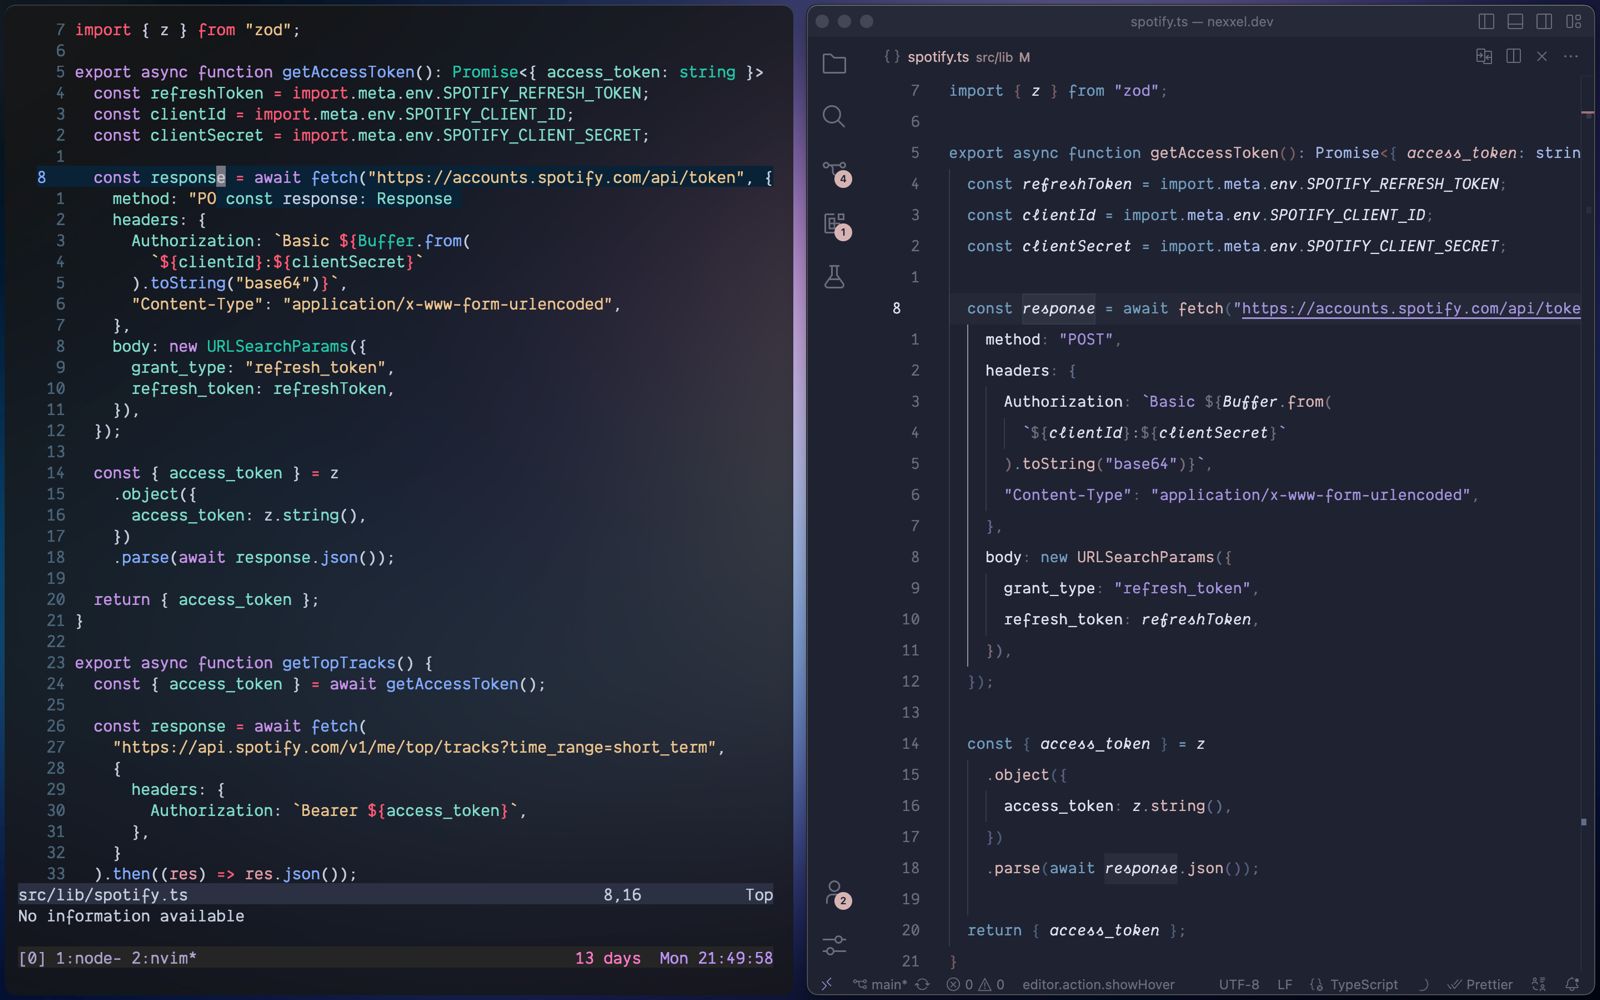Show problems via errors and warnings indicator
This screenshot has height=1000, width=1600.
click(975, 984)
